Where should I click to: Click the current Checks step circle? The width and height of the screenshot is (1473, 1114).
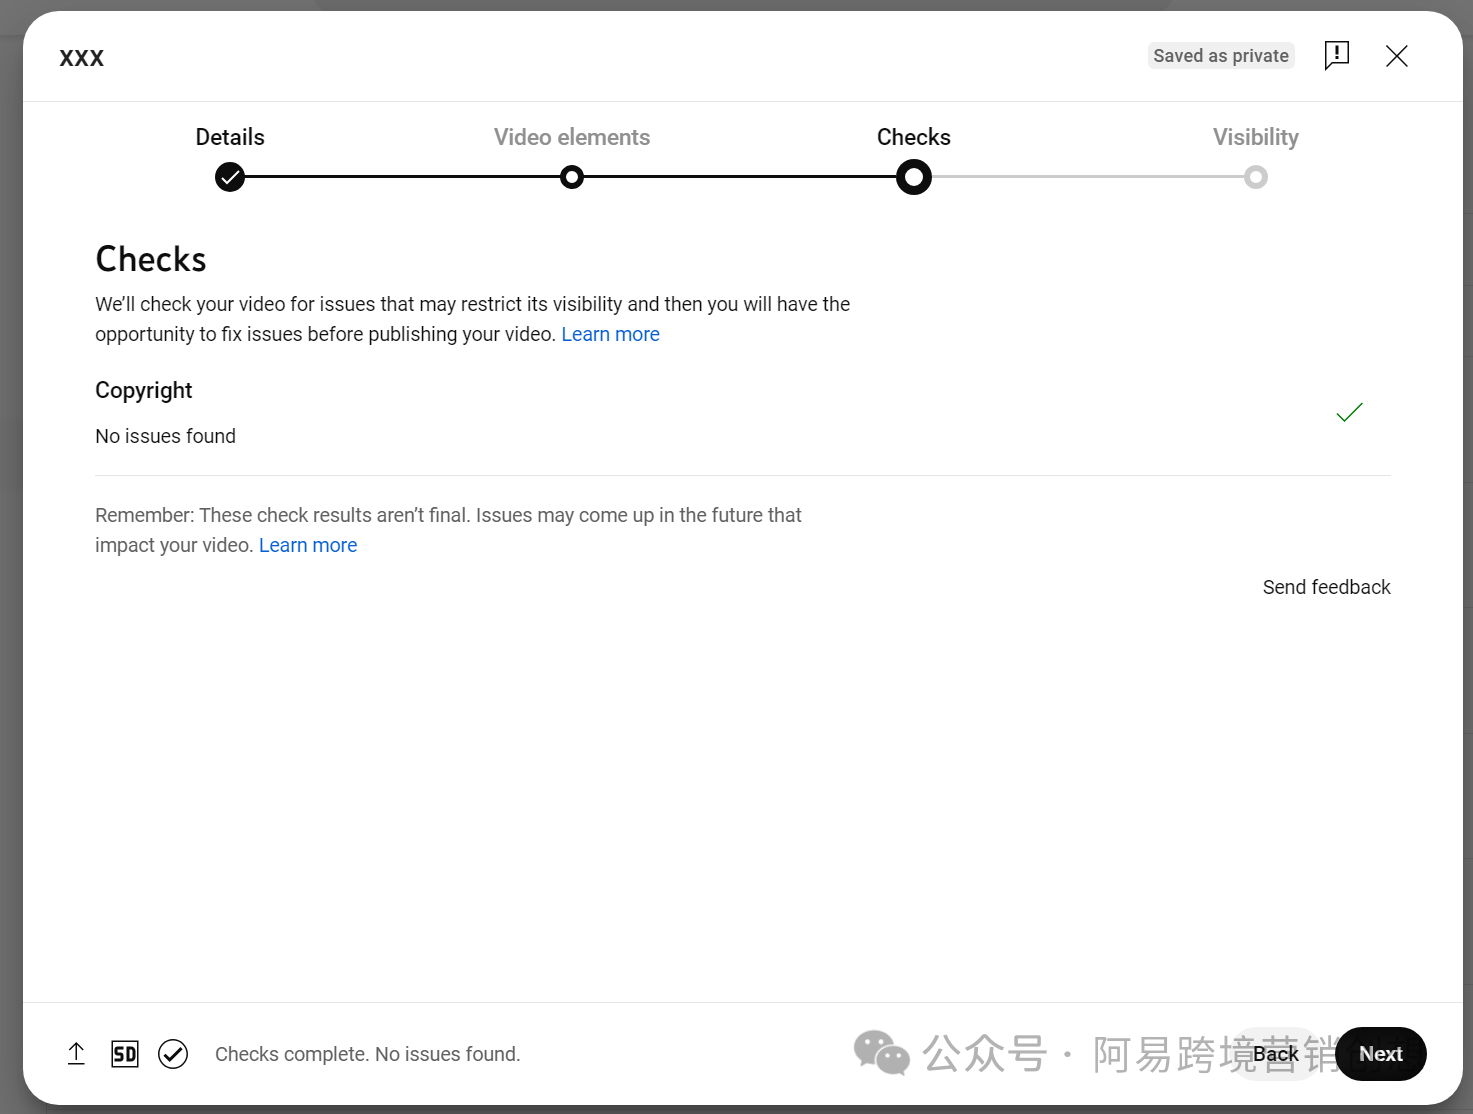point(913,177)
